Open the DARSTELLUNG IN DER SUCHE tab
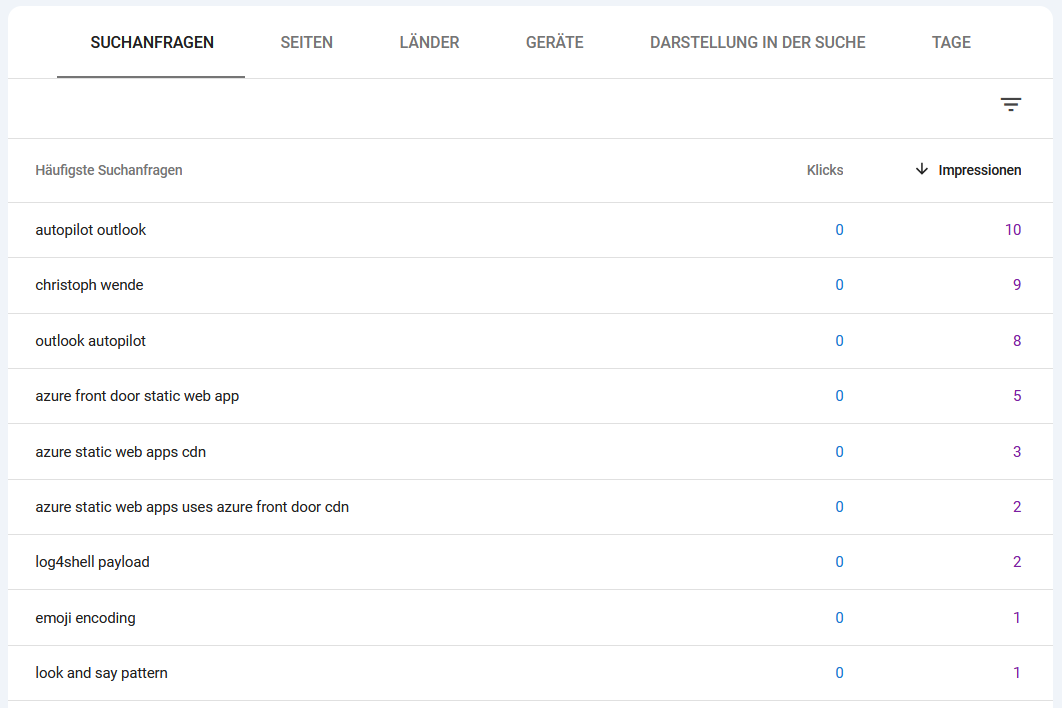The image size is (1062, 708). point(757,42)
